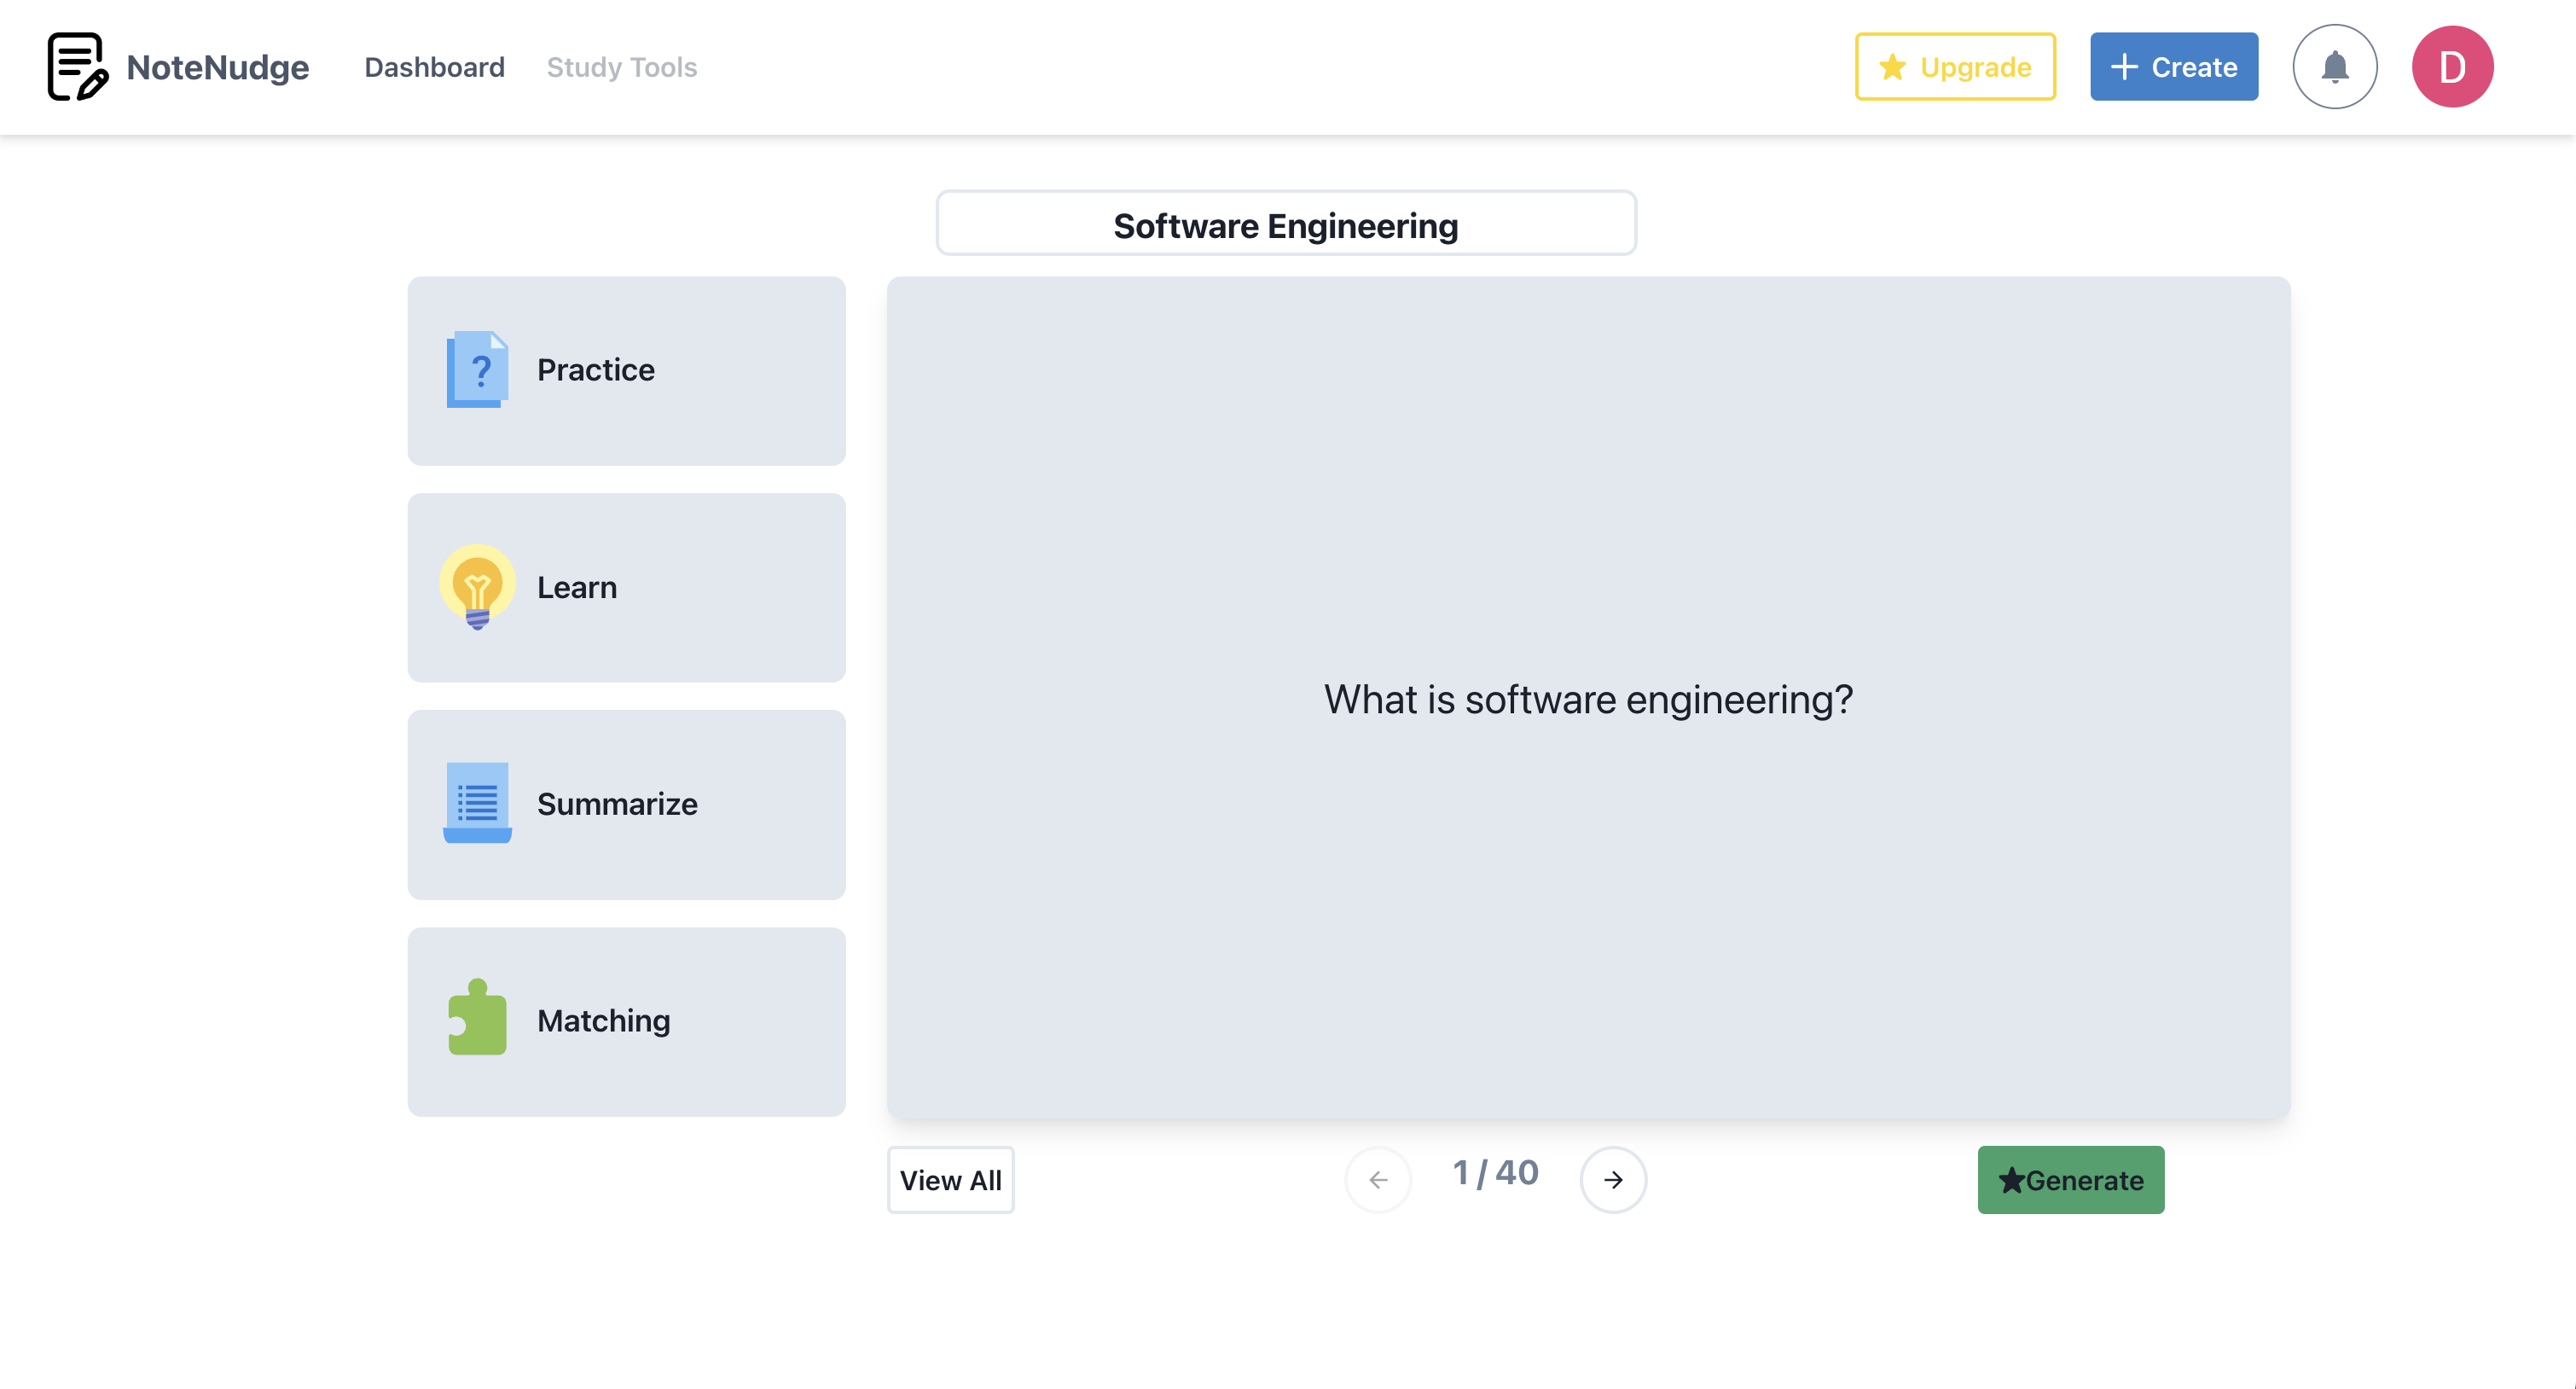Click the yellow Upgrade button
Screen dimensions: 2576x1389
tap(1955, 67)
